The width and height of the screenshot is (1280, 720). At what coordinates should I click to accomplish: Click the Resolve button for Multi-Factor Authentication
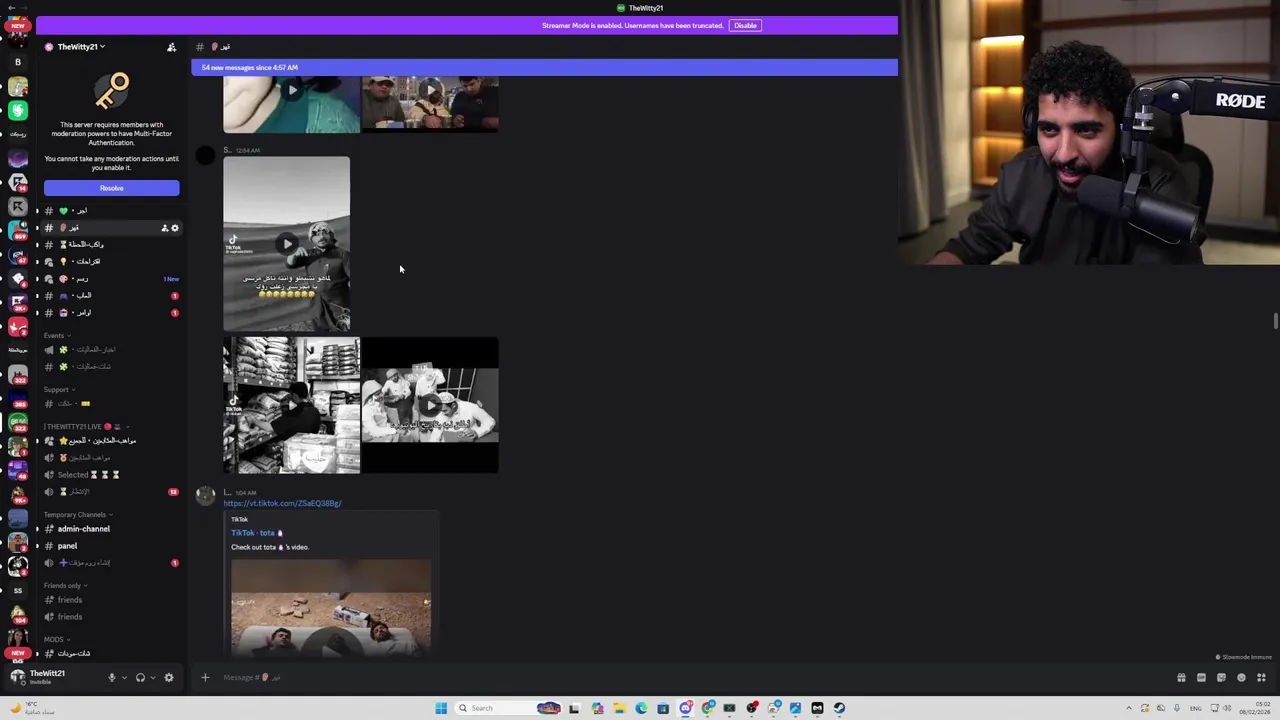111,188
